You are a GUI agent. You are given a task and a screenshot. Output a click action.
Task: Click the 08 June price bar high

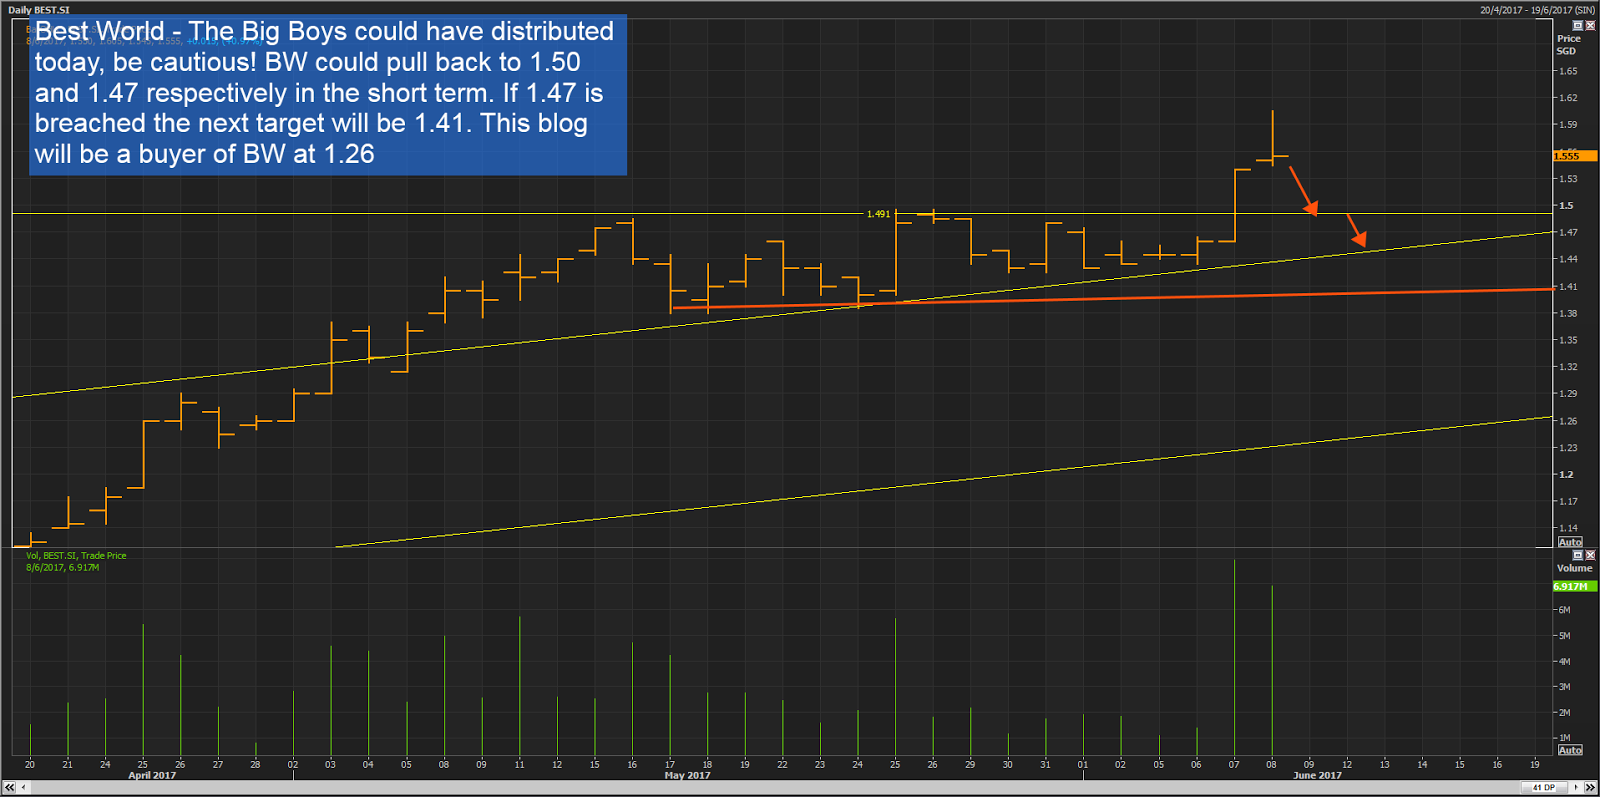point(1272,111)
